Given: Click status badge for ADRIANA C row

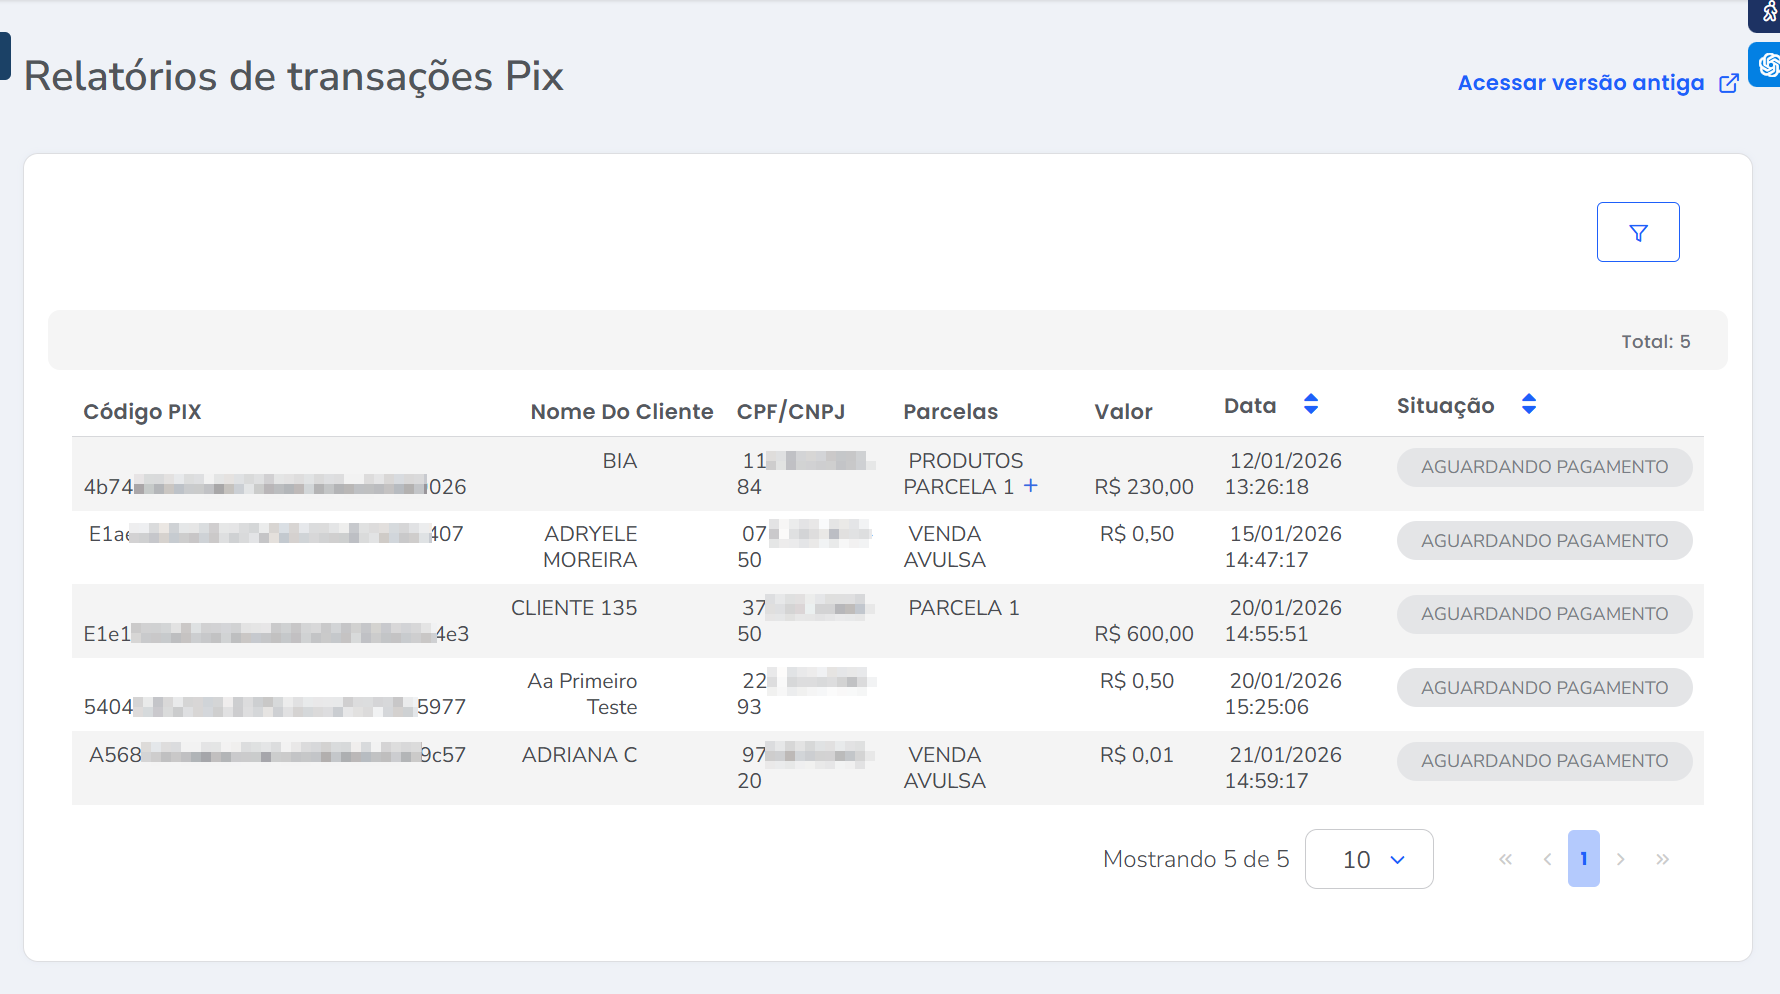Looking at the screenshot, I should (1543, 761).
